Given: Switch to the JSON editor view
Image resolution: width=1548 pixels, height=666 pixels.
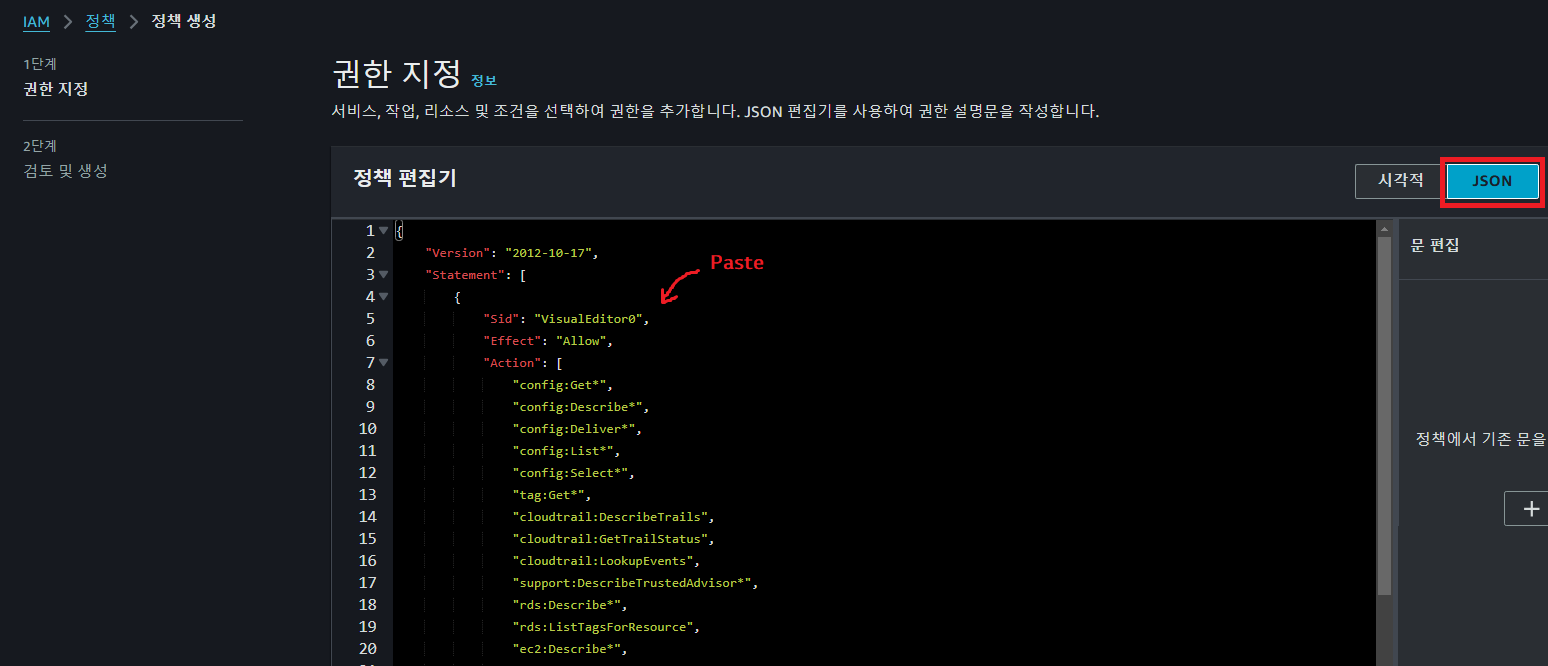Looking at the screenshot, I should [x=1491, y=181].
